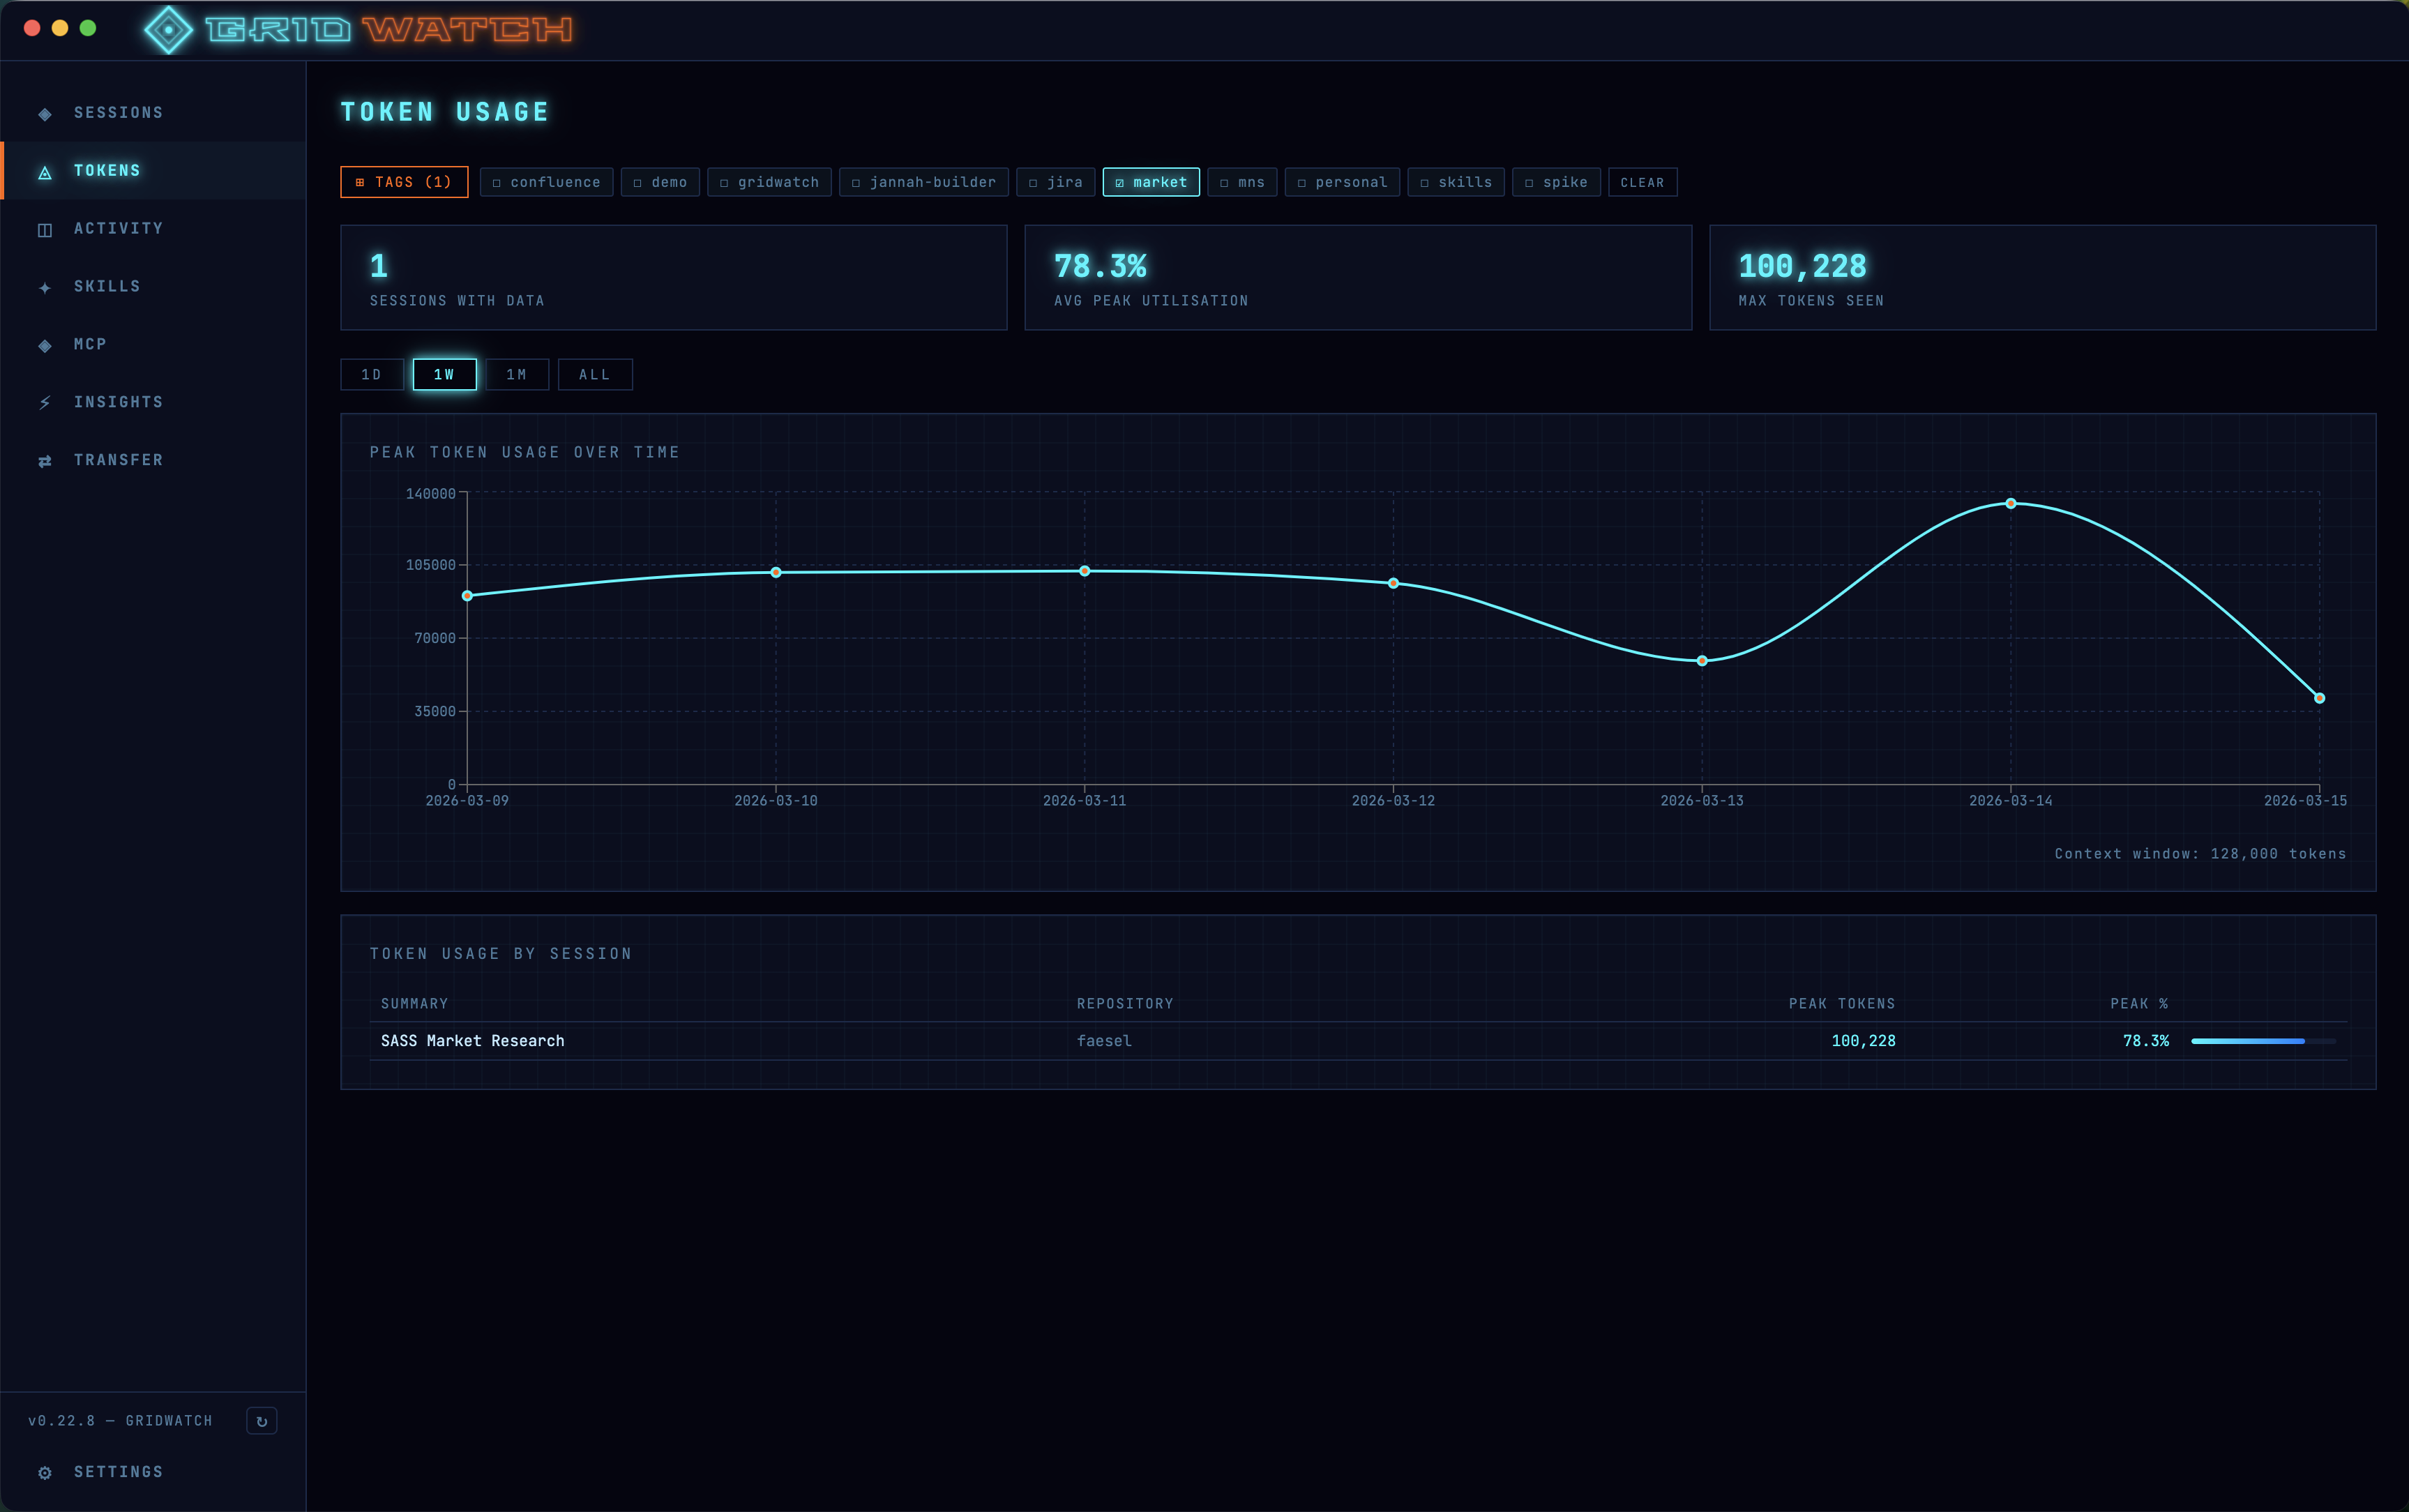Click the Settings gear icon

coord(45,1472)
